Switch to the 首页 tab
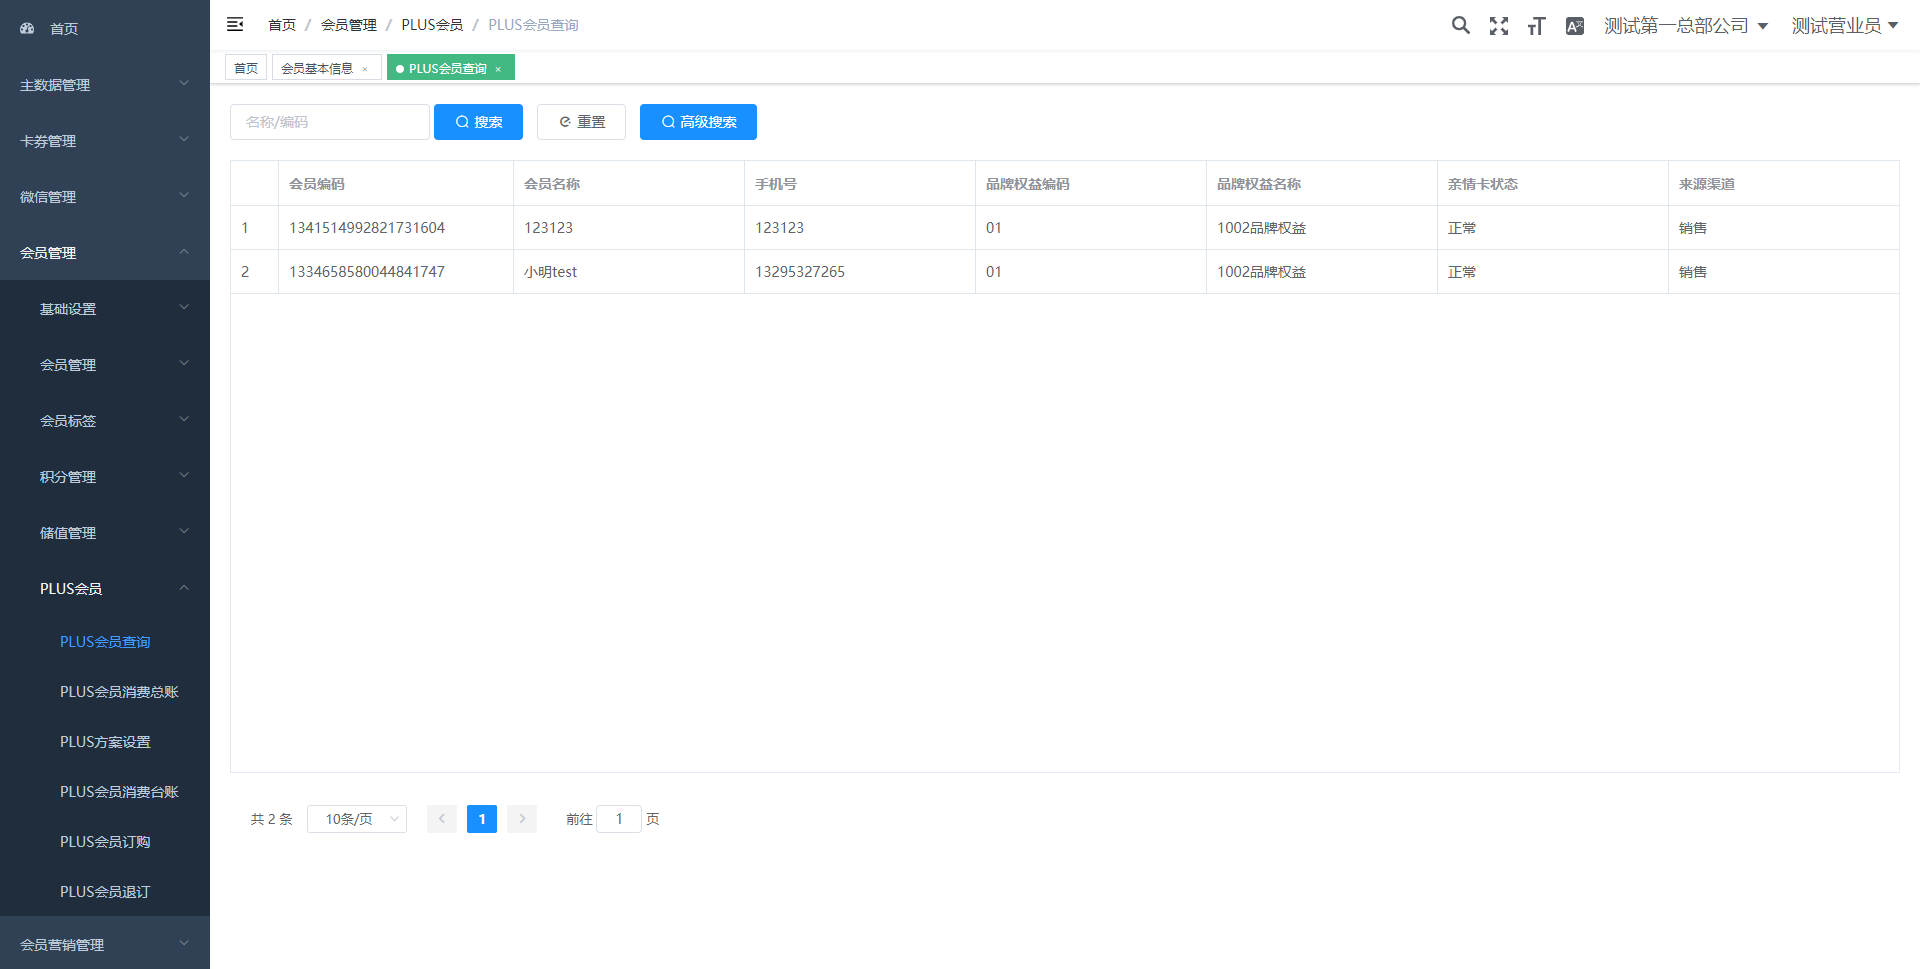The width and height of the screenshot is (1920, 969). [x=246, y=68]
